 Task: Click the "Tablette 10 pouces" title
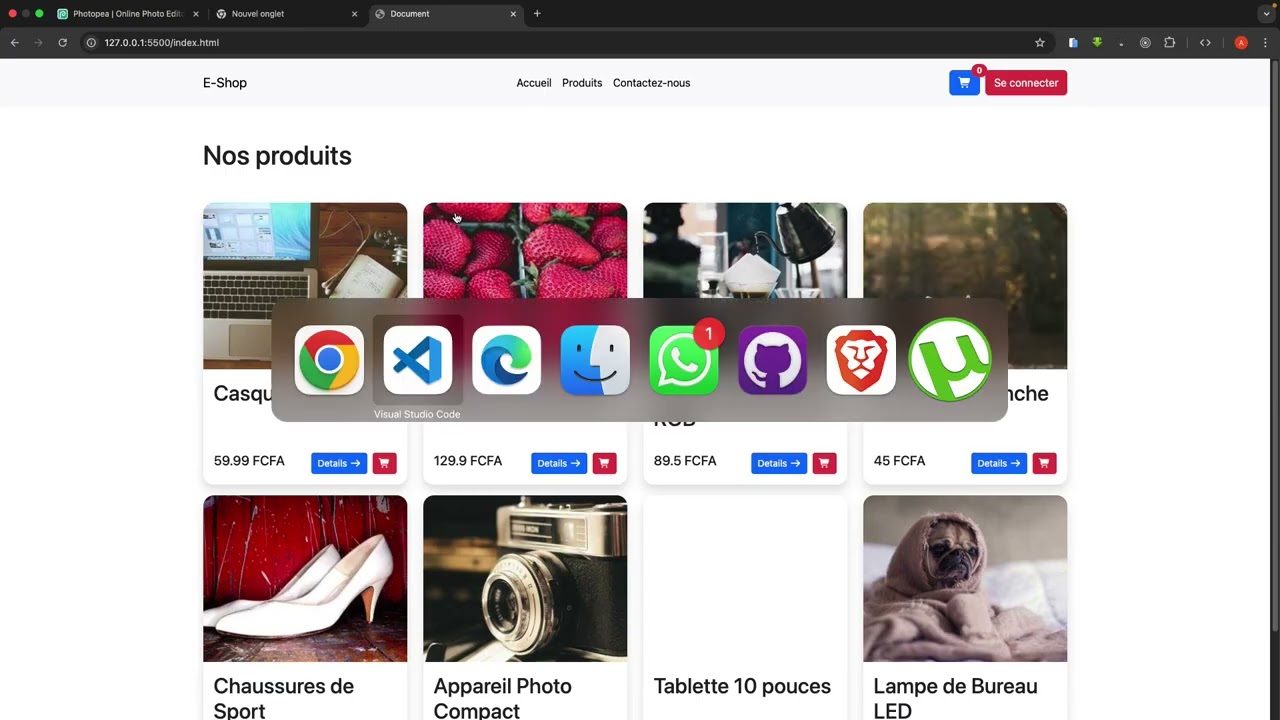pos(742,686)
